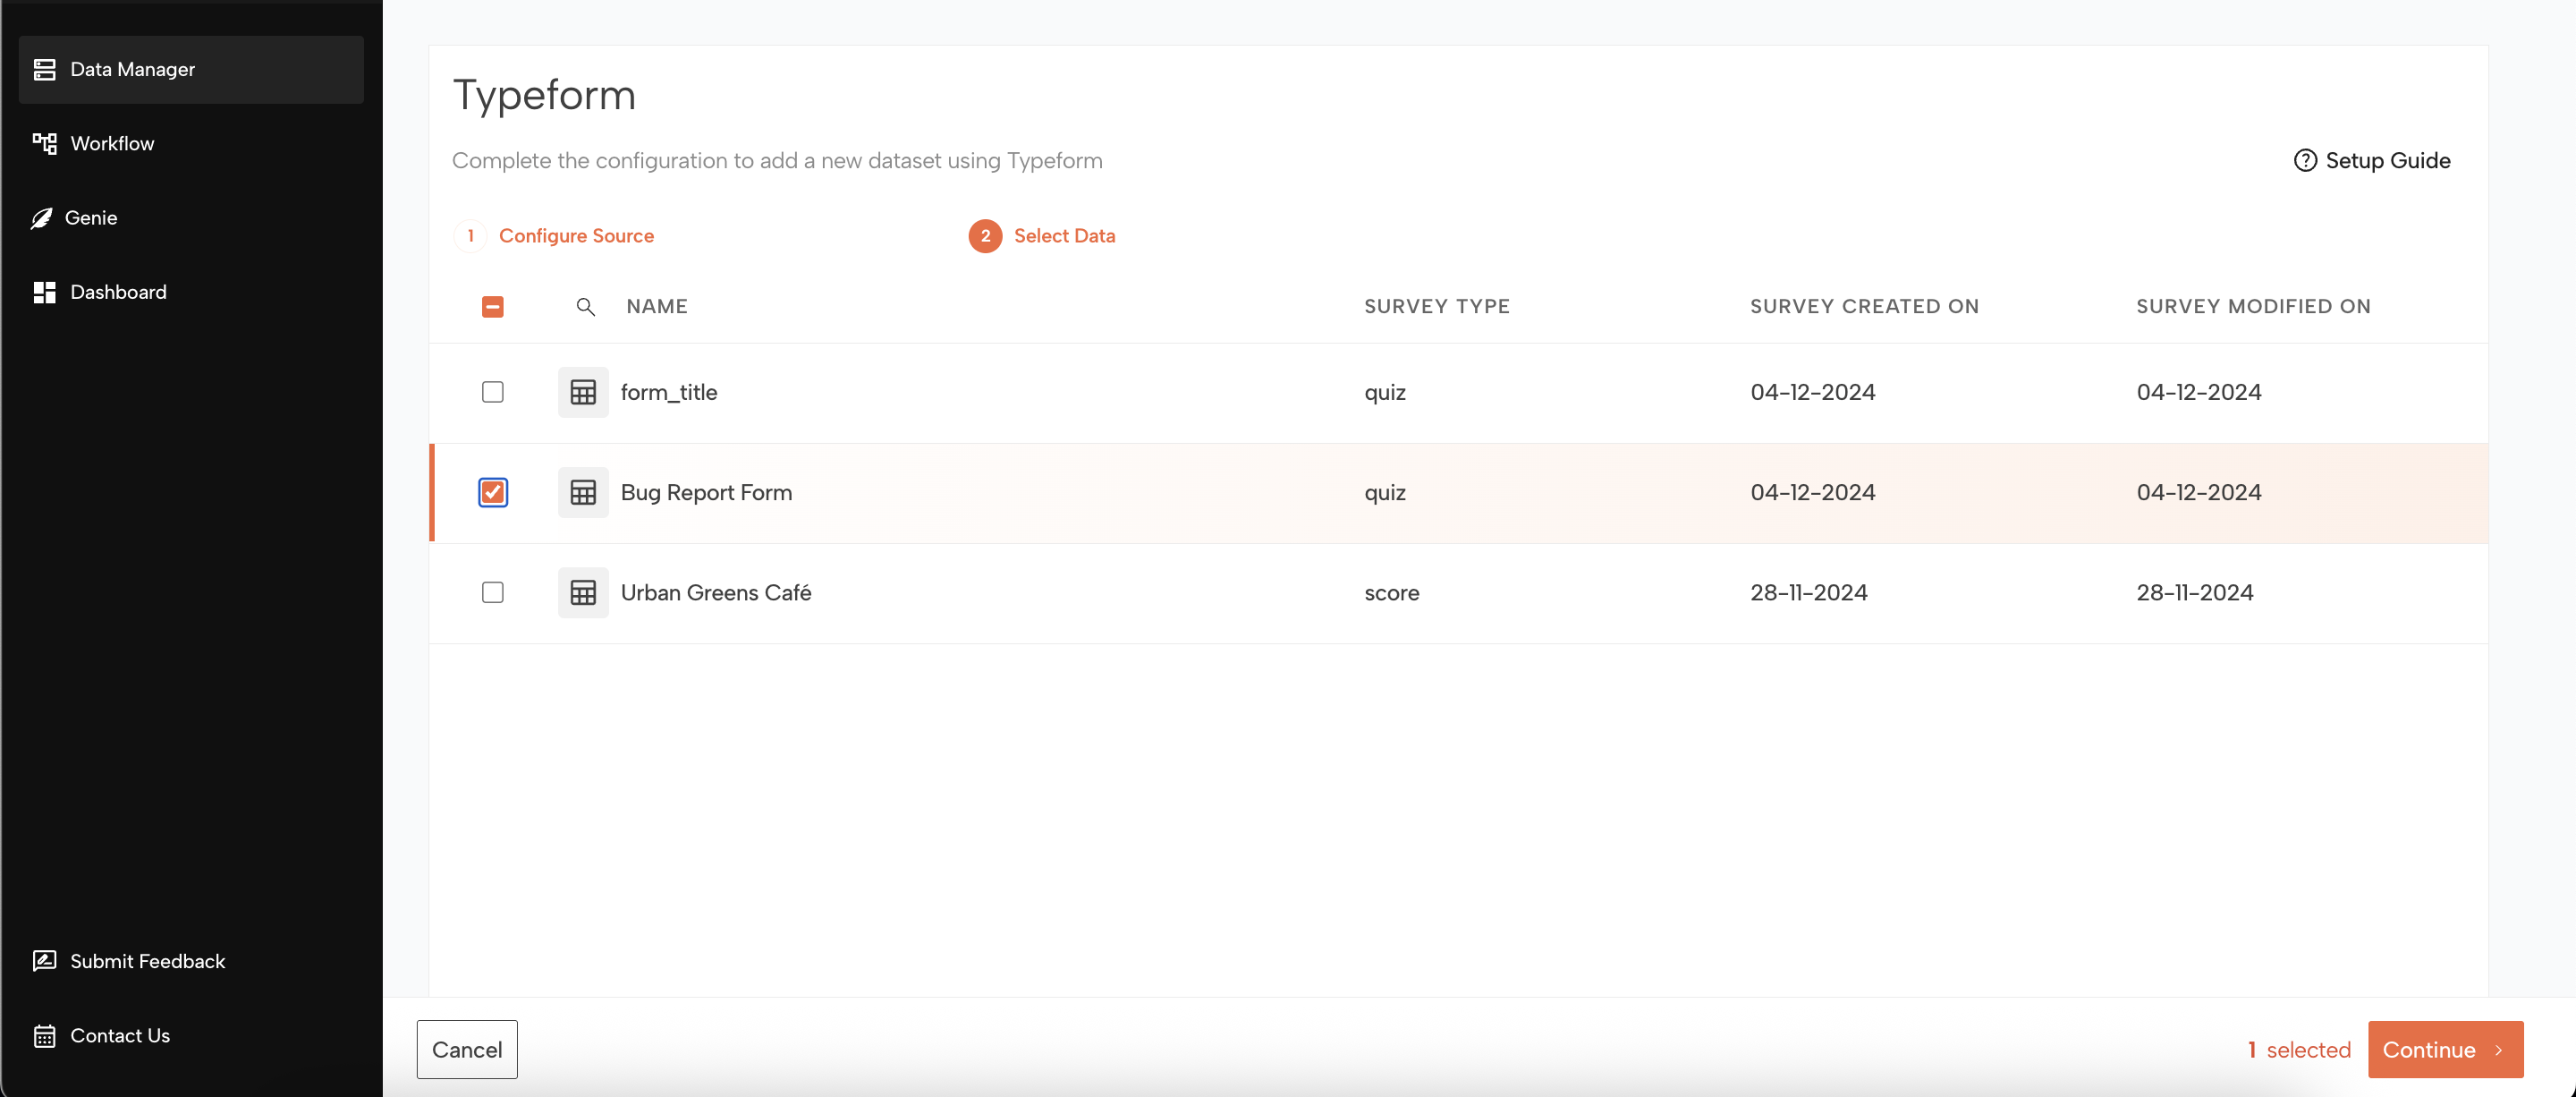
Task: Click the Genie feather icon
Action: point(41,218)
